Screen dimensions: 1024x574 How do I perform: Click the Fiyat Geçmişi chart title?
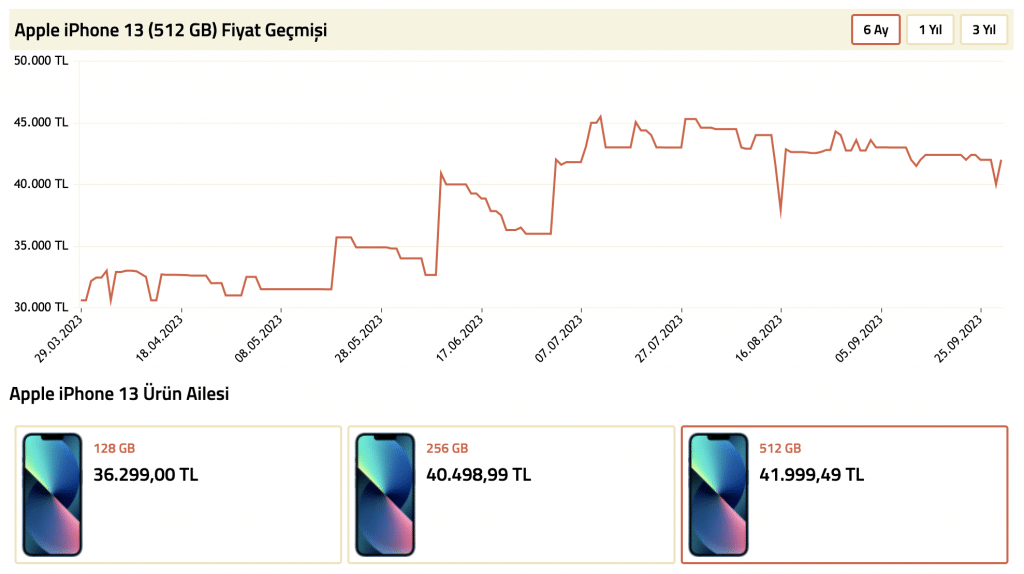click(x=171, y=30)
